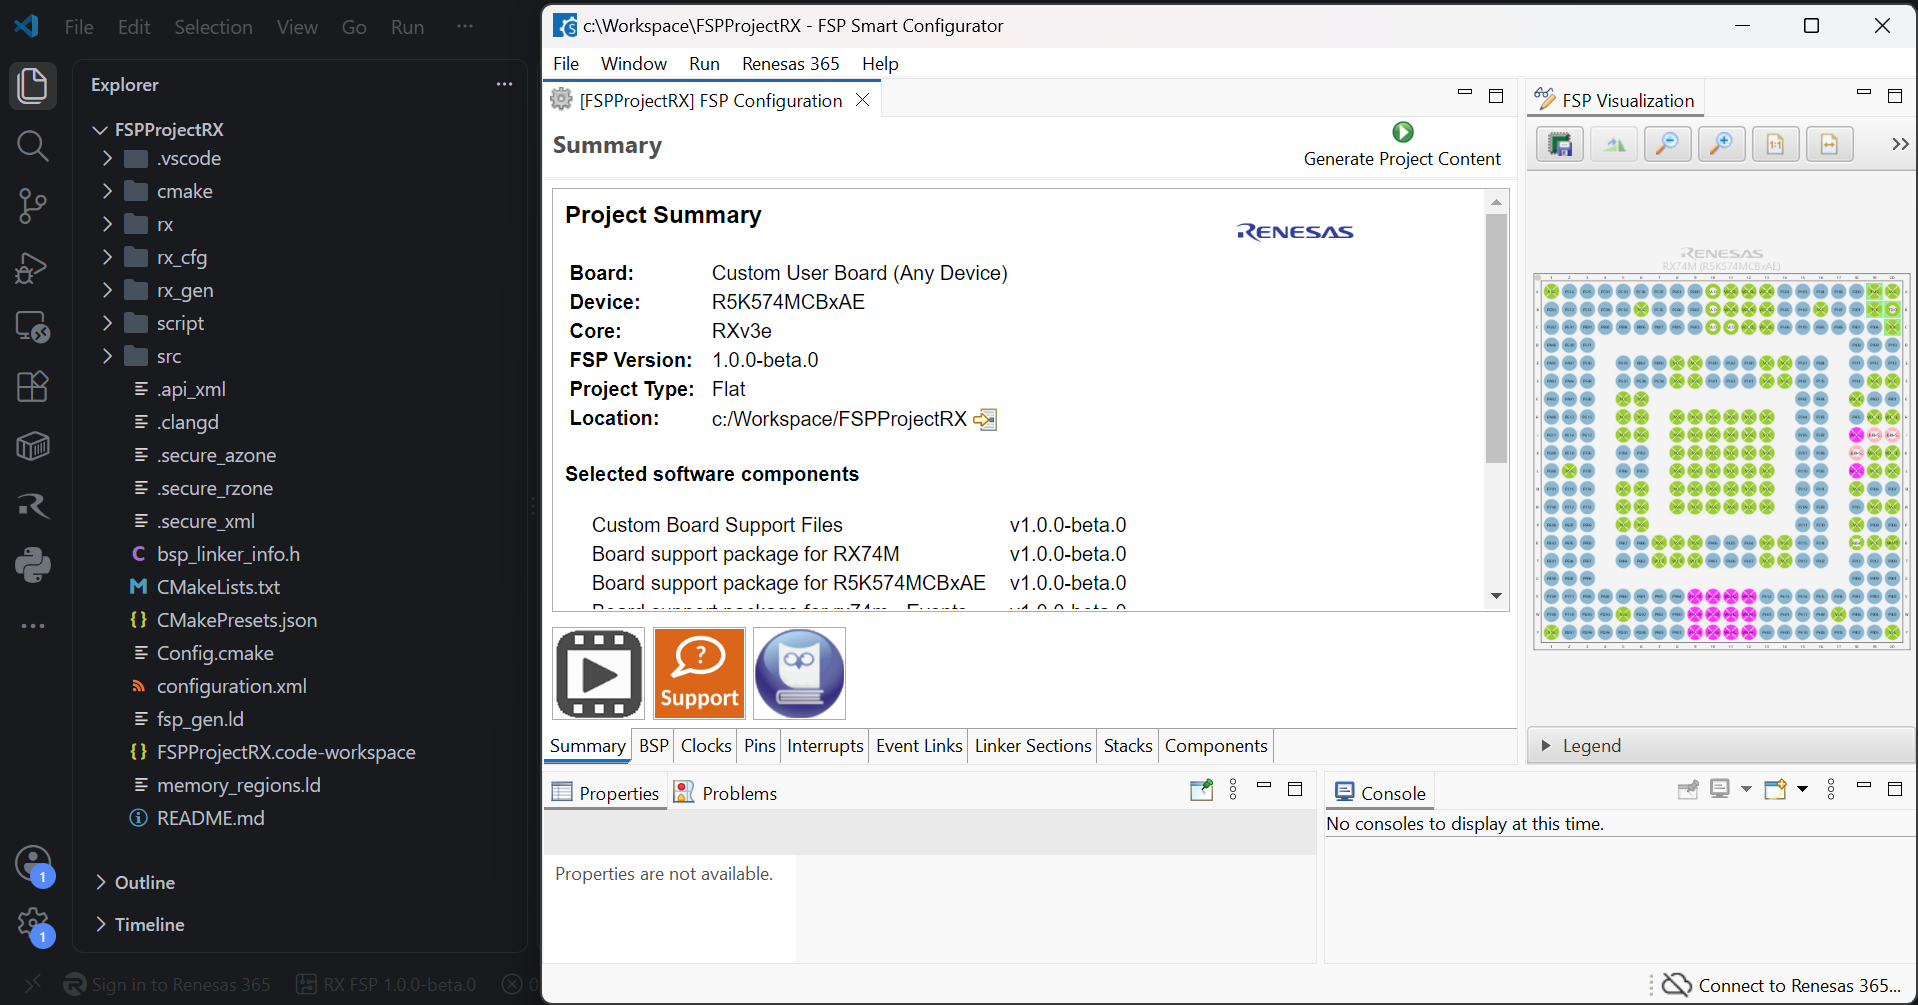Open VS Code Selection menu

point(213,27)
